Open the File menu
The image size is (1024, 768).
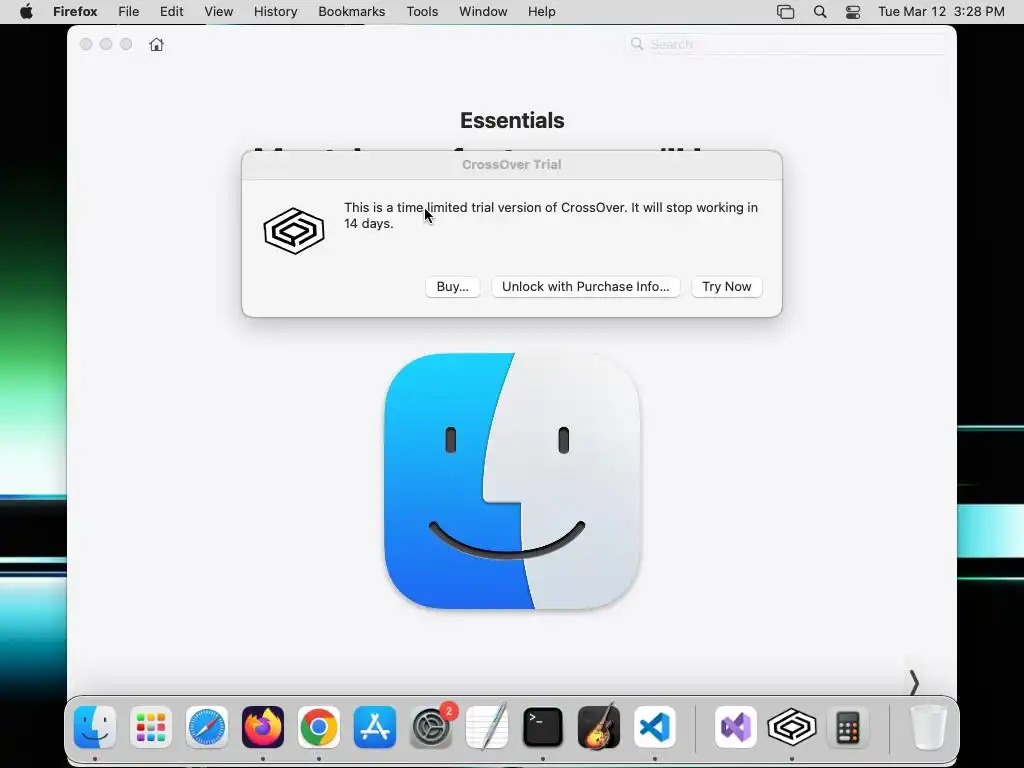129,12
